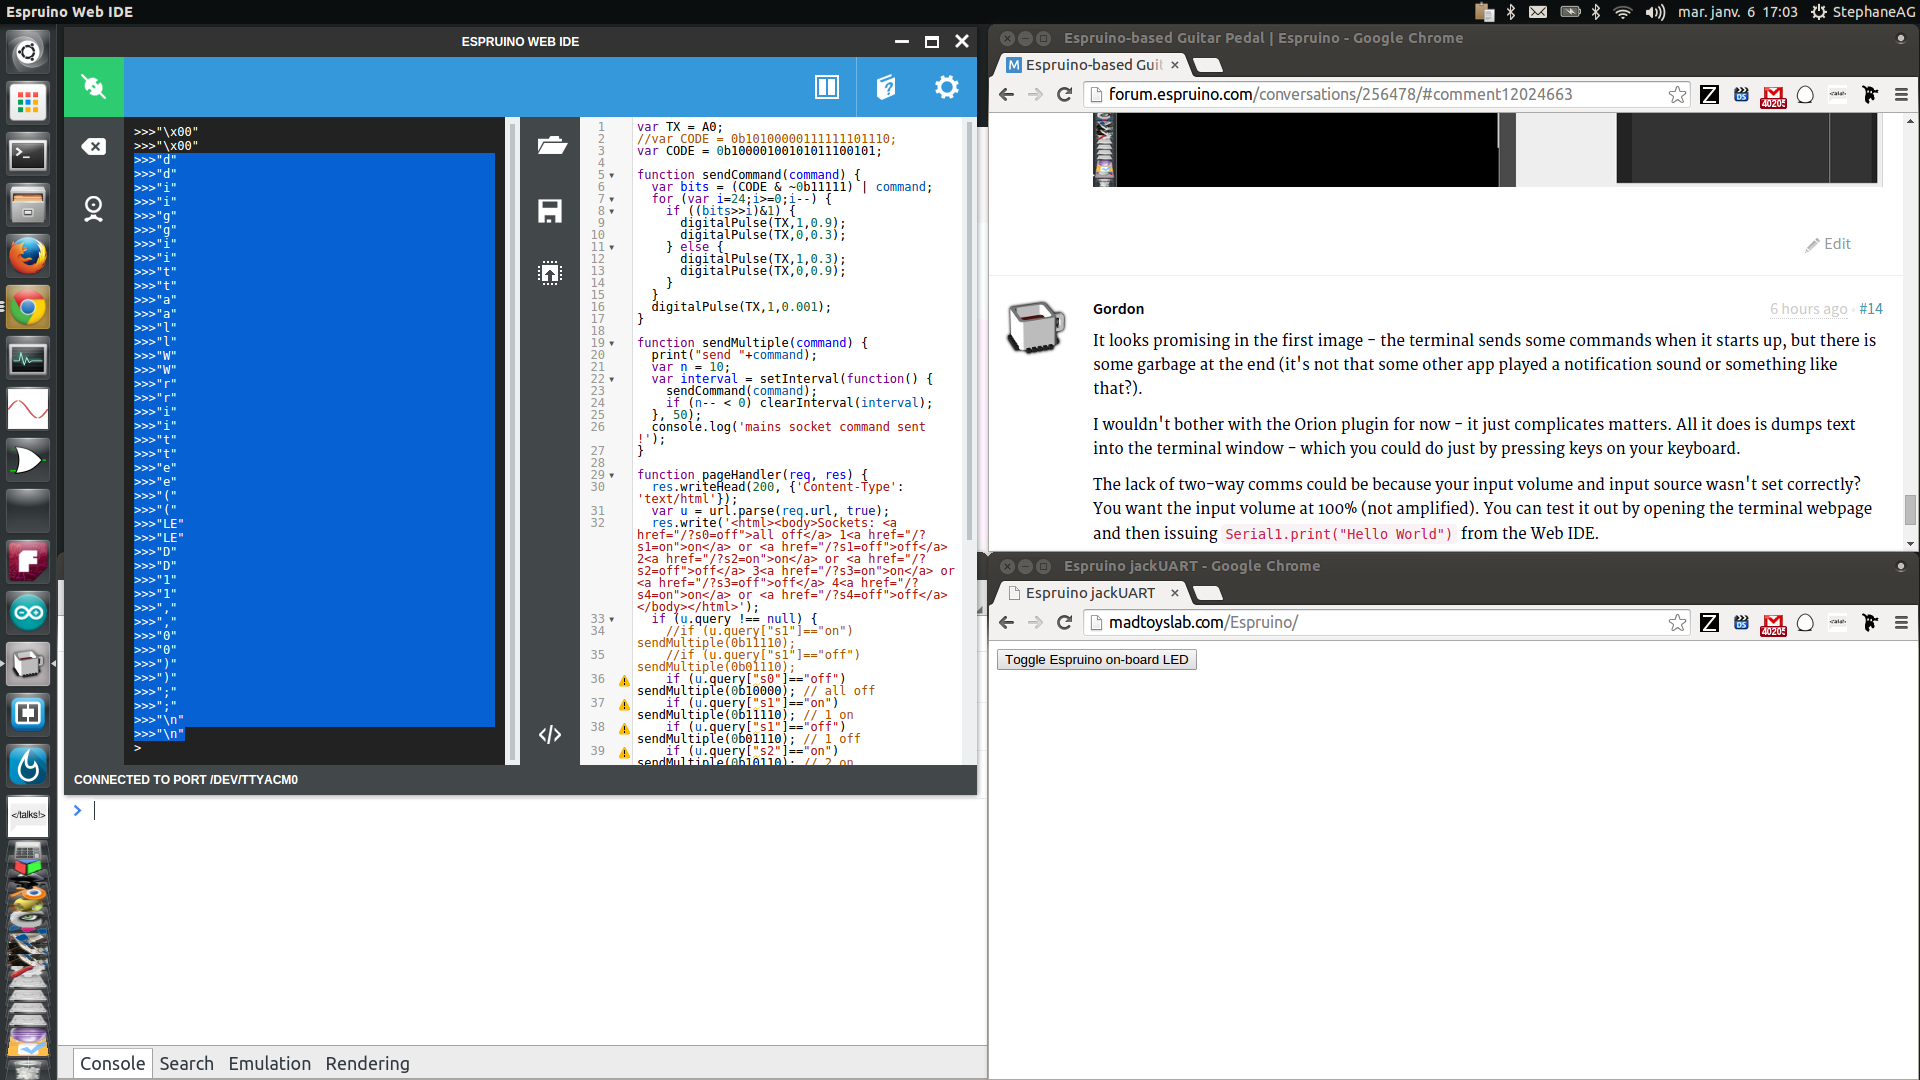Open Chrome menu in jackUART window
The width and height of the screenshot is (1920, 1080).
[1902, 622]
